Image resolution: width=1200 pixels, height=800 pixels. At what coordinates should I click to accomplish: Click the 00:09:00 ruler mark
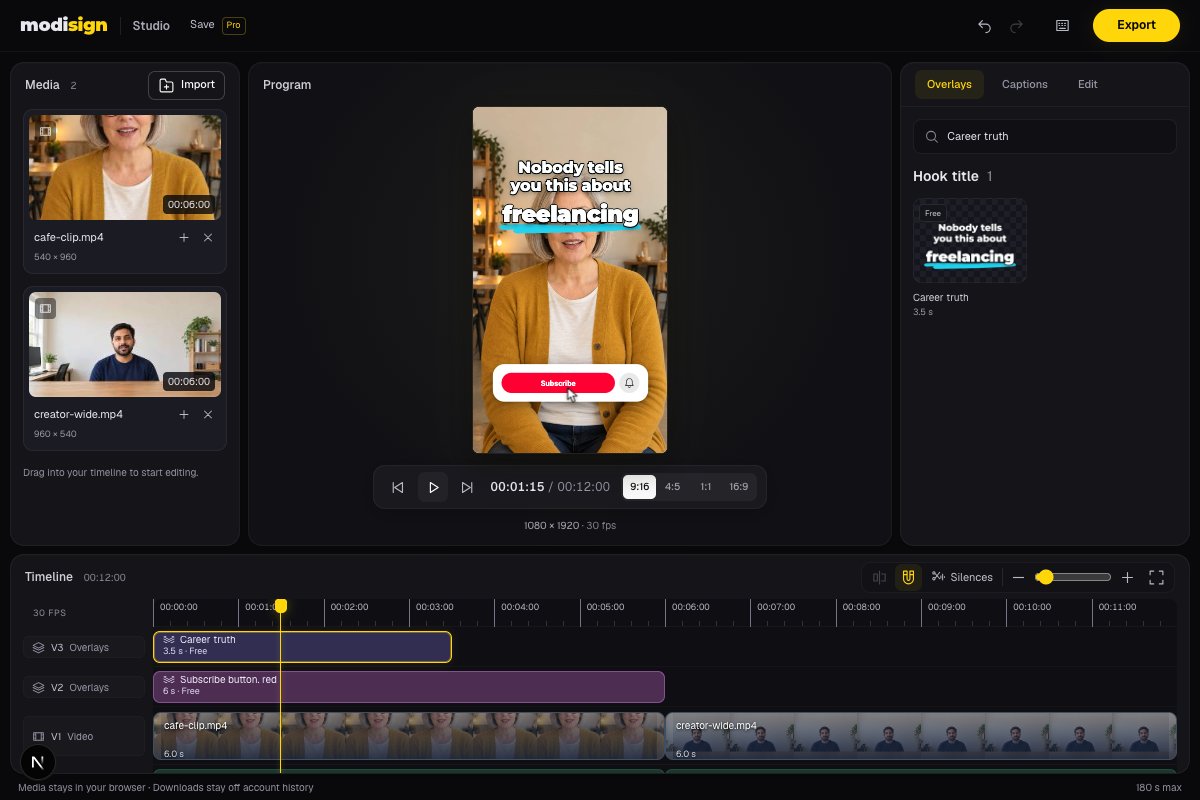[x=946, y=607]
